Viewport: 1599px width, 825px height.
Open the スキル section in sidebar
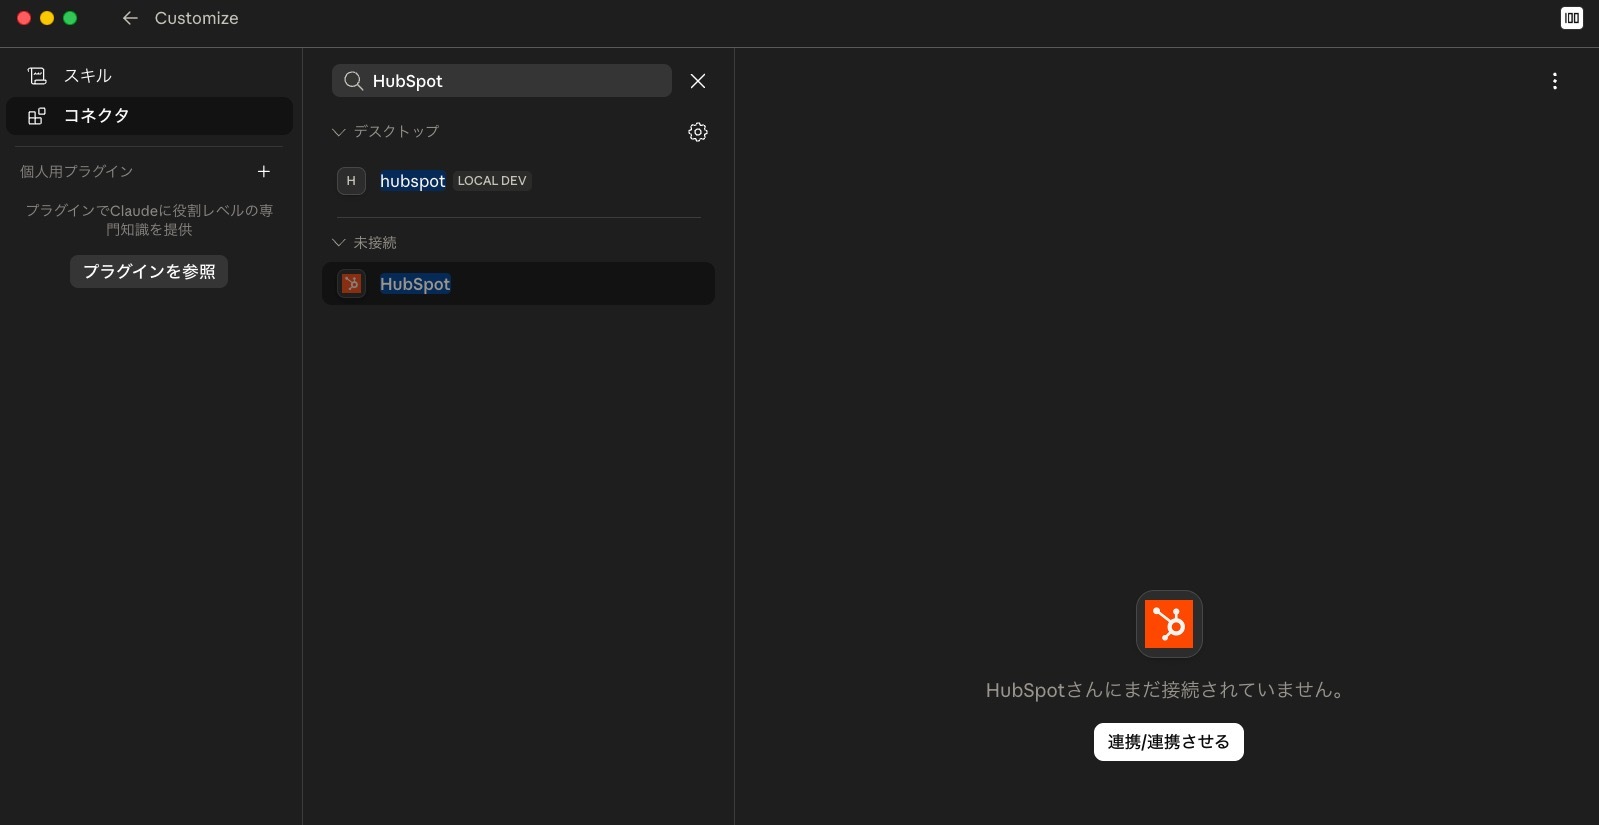149,76
